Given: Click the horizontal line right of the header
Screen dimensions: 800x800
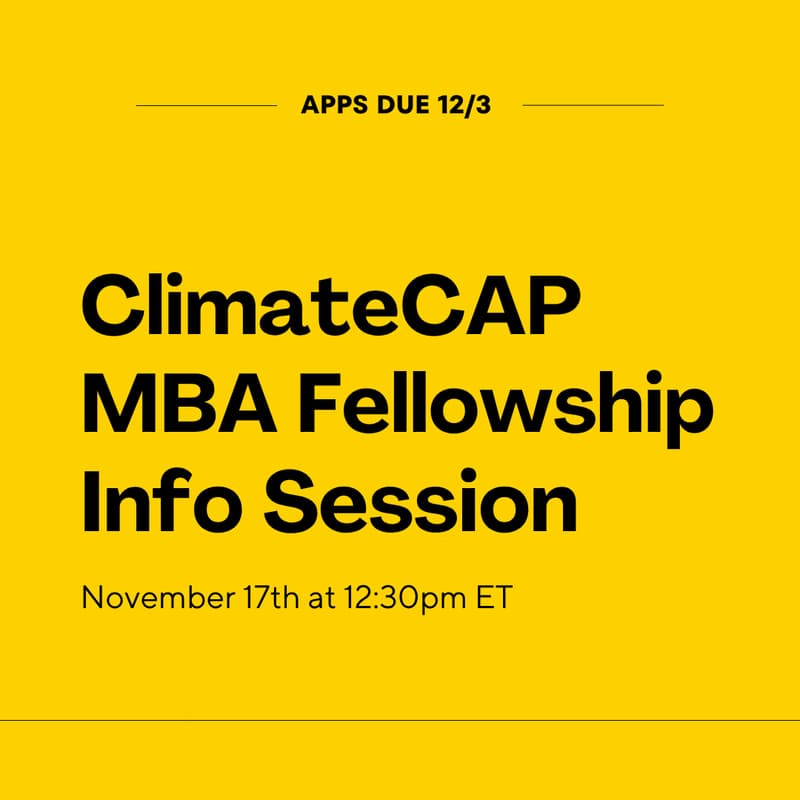Looking at the screenshot, I should 592,105.
